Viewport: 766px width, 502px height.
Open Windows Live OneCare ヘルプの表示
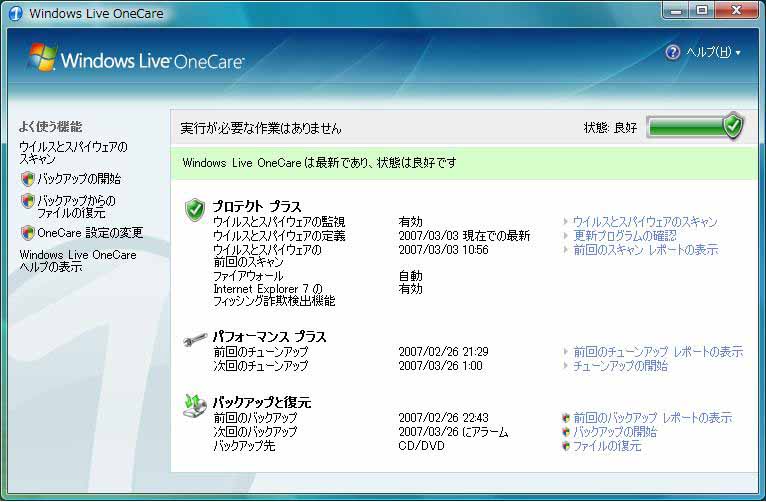(x=78, y=261)
